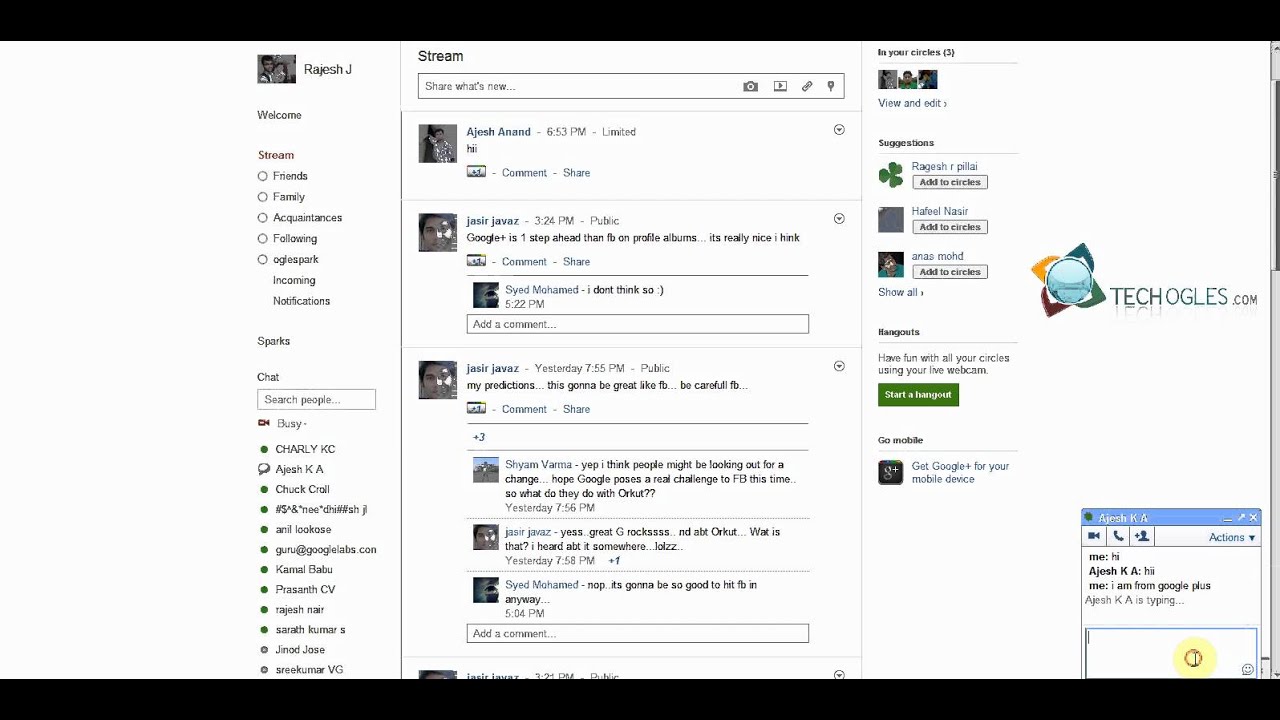The image size is (1280, 720).
Task: Attach a link with the share box link icon
Action: 807,87
